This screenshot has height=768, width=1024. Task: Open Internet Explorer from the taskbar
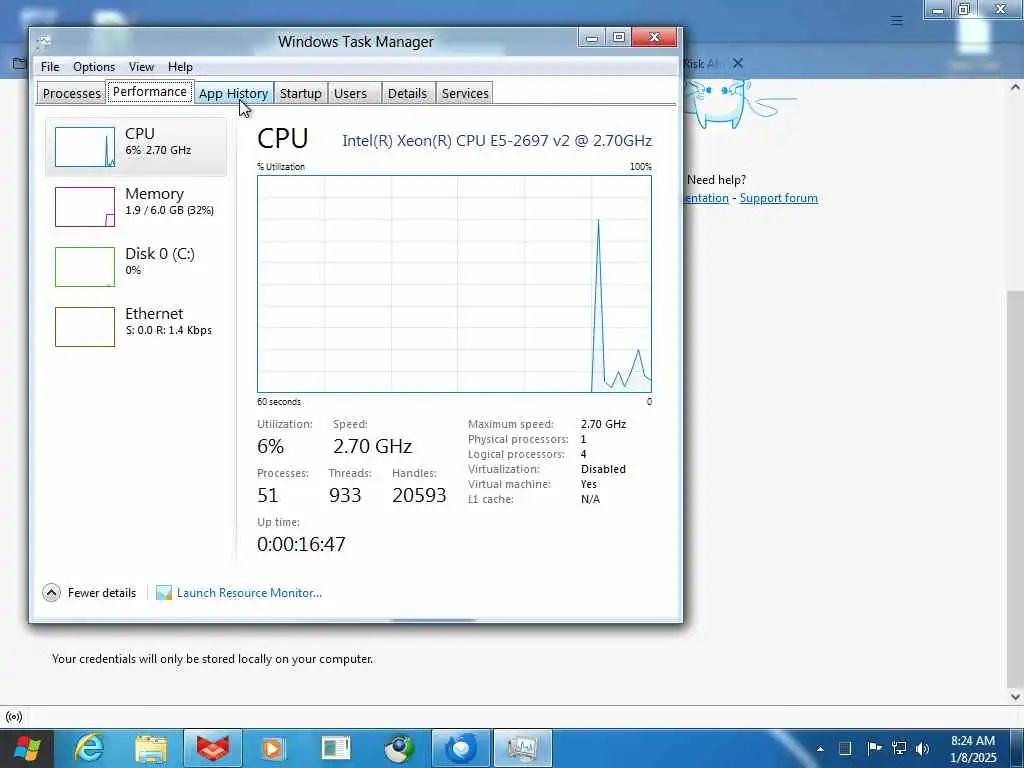[88, 748]
